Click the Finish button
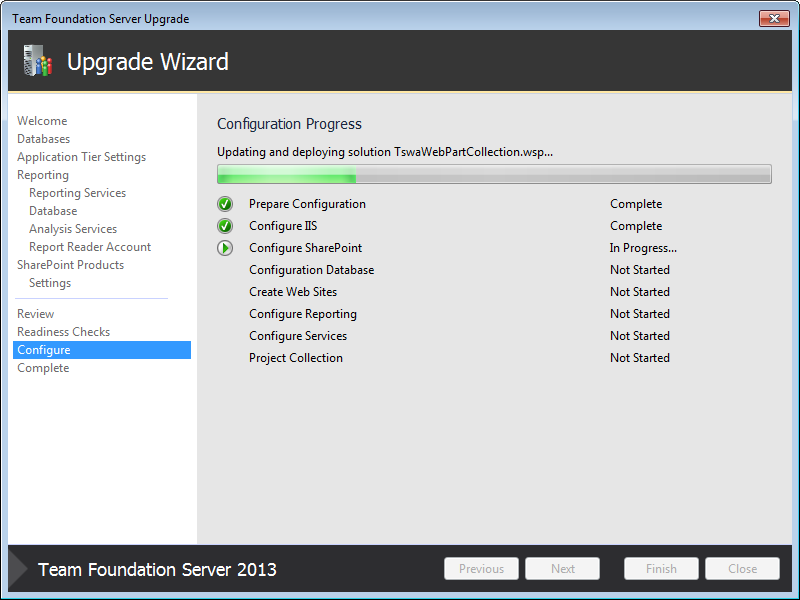800x600 pixels. (x=661, y=569)
